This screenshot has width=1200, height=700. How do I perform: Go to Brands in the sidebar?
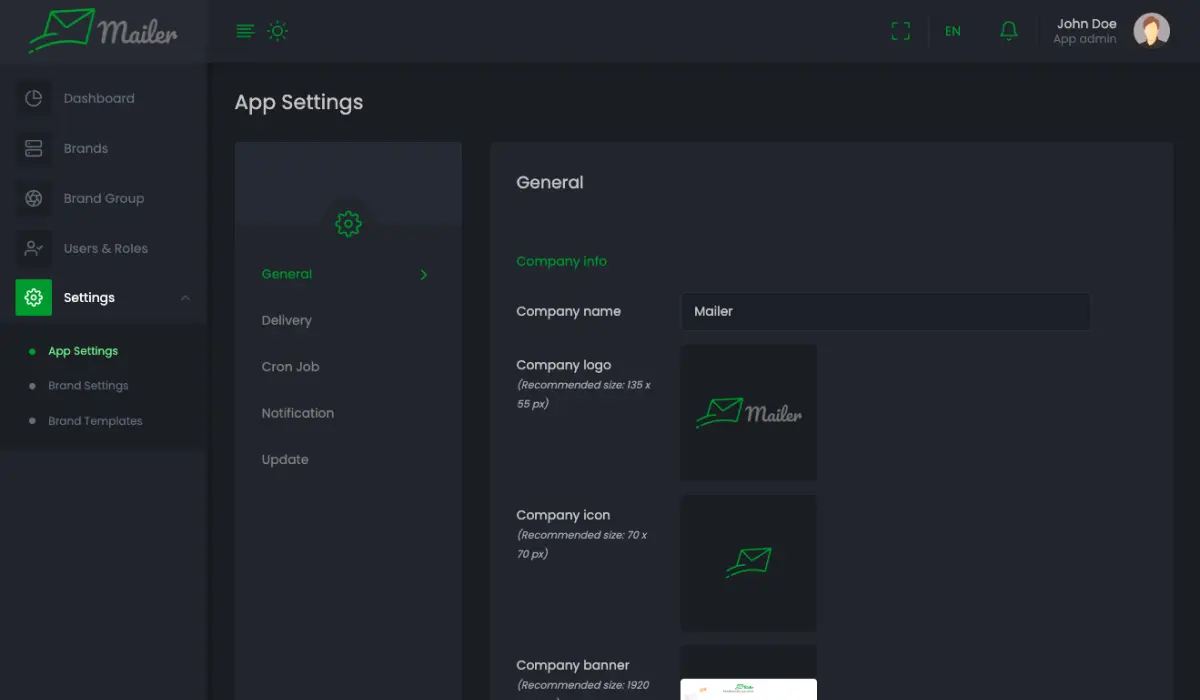tap(86, 148)
